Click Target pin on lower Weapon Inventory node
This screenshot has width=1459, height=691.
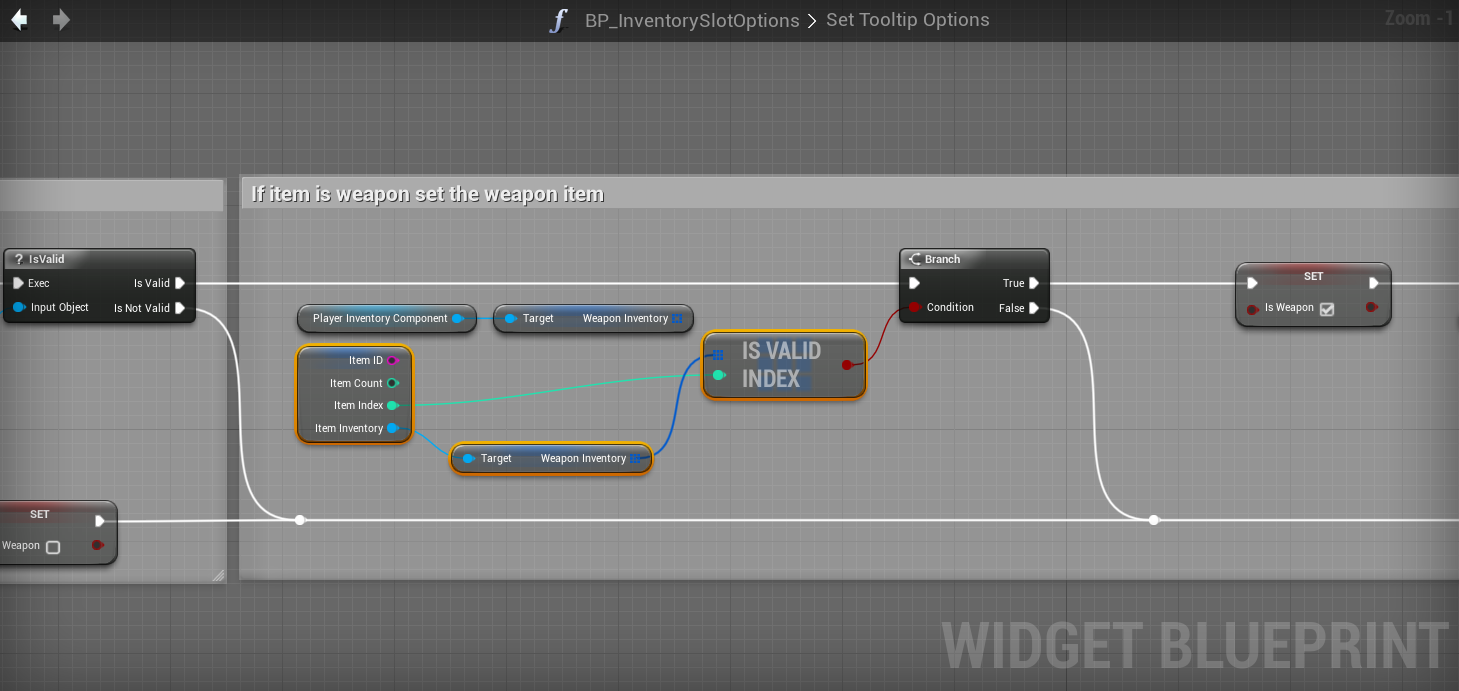[468, 458]
